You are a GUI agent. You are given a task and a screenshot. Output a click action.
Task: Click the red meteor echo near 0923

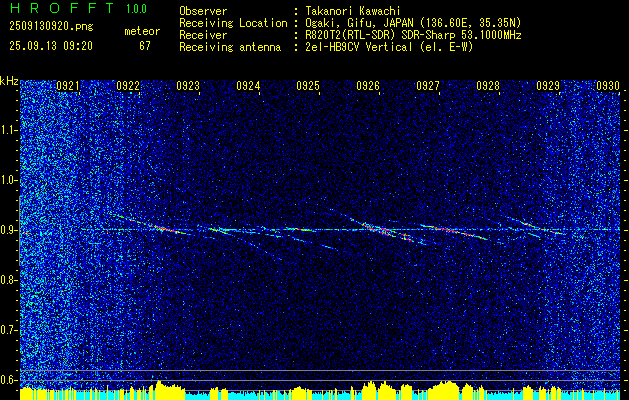point(166,229)
